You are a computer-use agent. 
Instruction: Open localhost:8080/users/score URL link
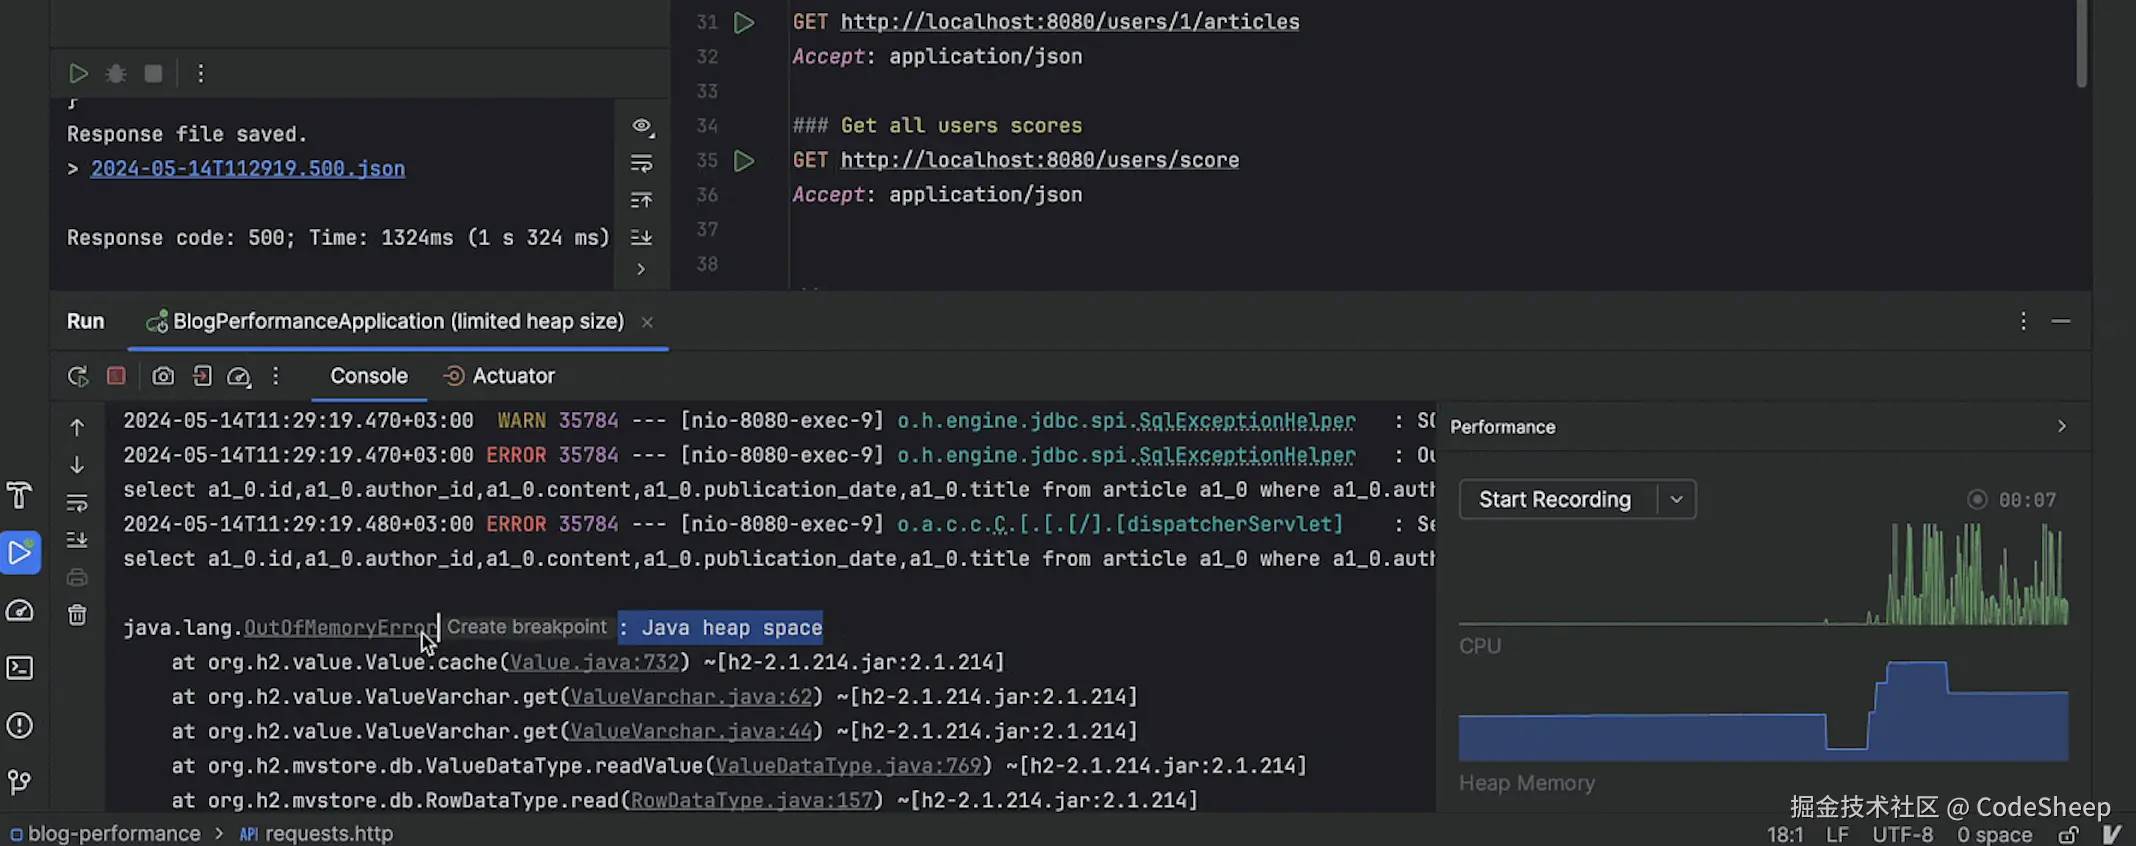(1040, 160)
